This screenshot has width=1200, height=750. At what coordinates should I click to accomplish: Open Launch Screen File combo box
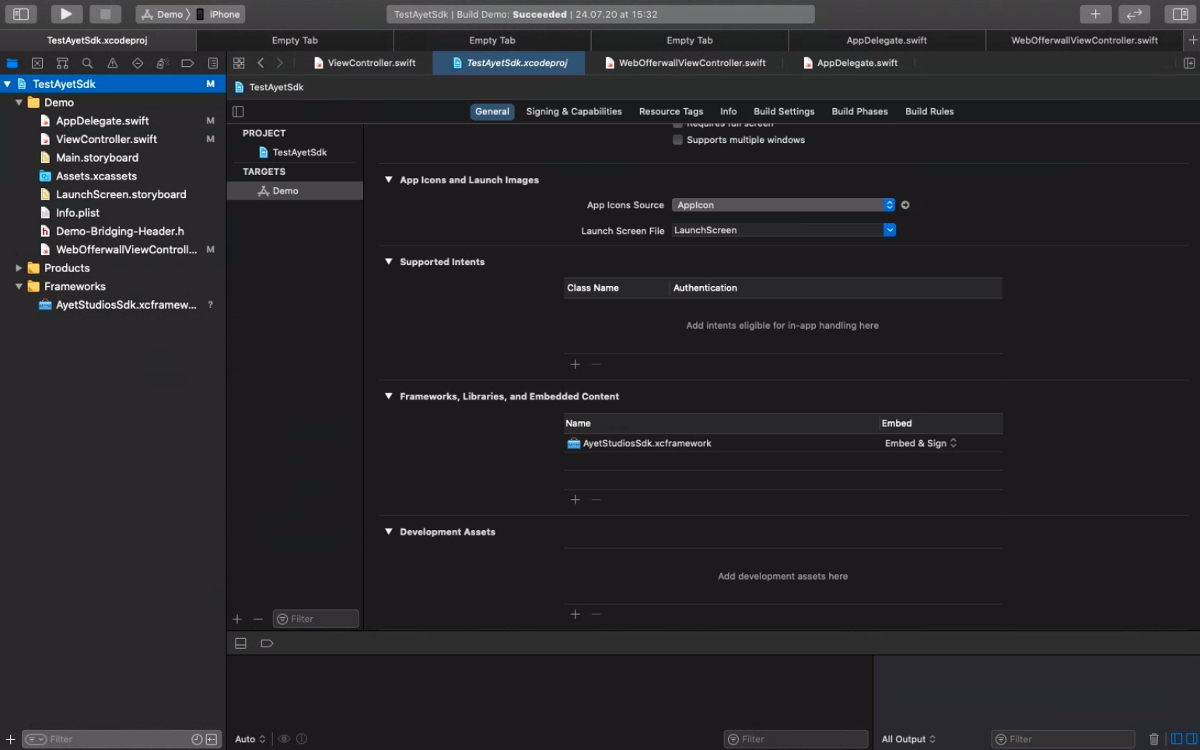(x=783, y=230)
